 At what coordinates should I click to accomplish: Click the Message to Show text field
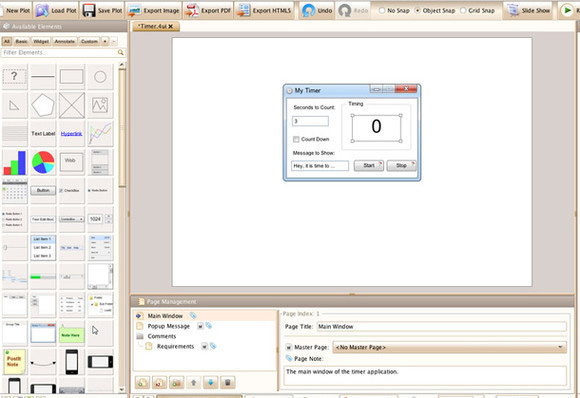[320, 166]
